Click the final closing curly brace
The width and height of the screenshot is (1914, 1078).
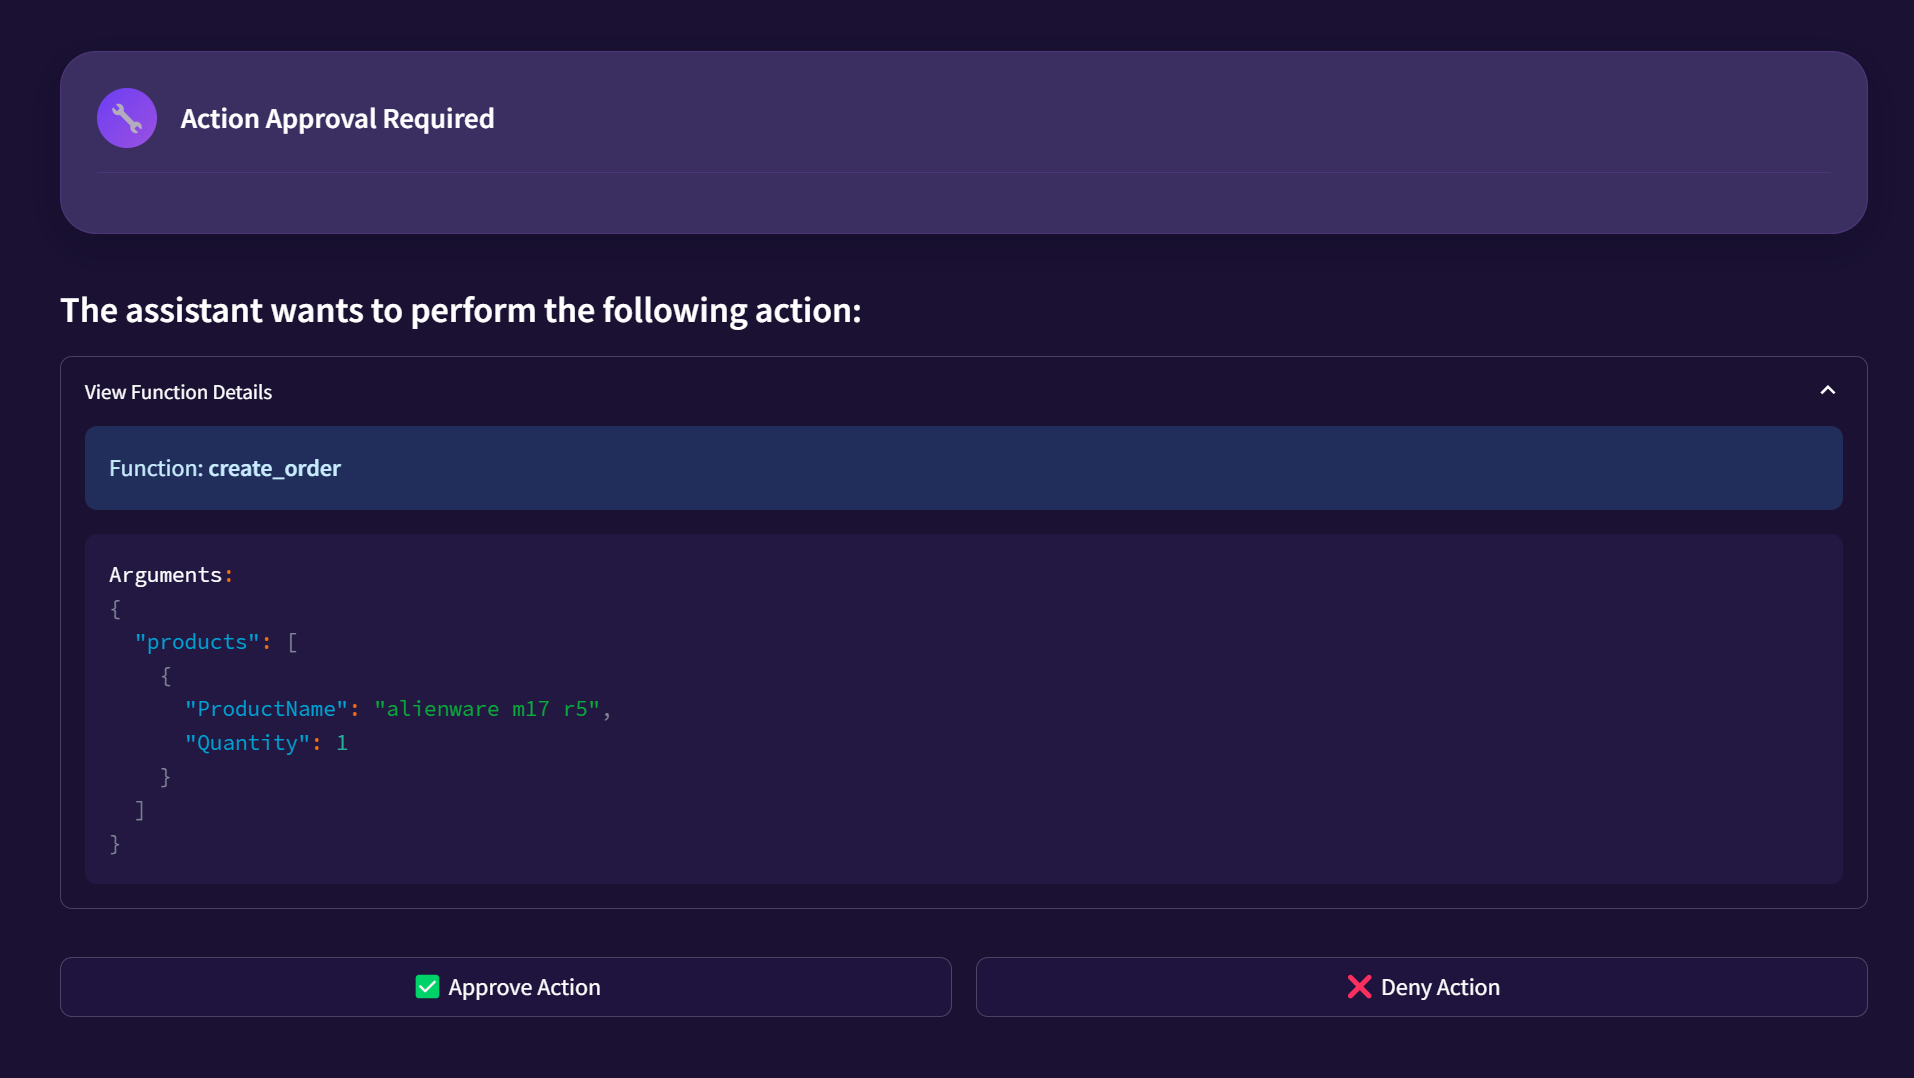[x=115, y=844]
